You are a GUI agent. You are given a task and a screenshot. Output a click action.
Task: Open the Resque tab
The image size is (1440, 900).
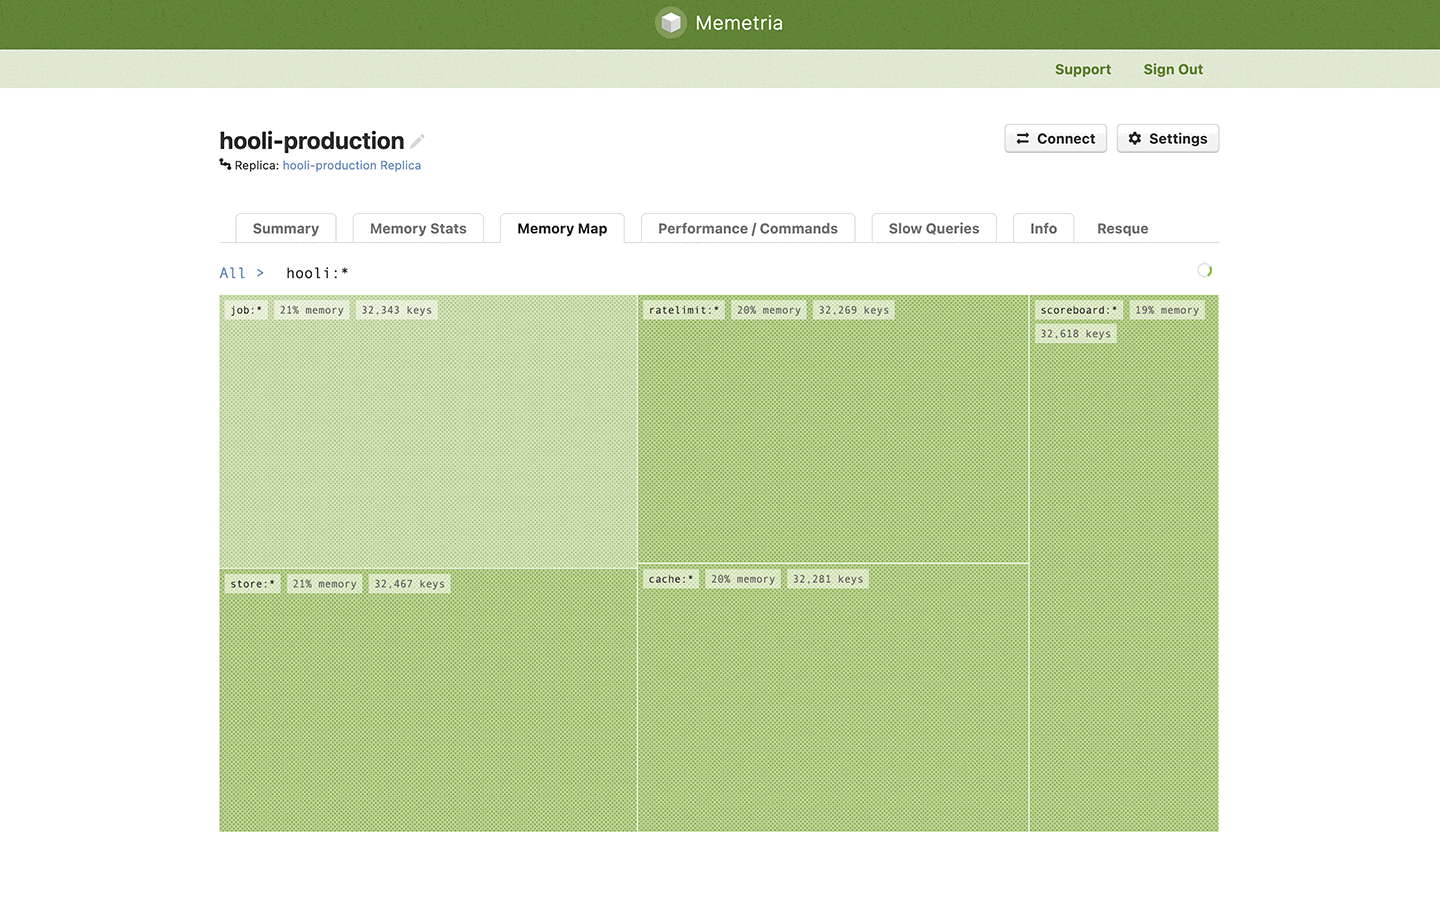click(x=1122, y=228)
